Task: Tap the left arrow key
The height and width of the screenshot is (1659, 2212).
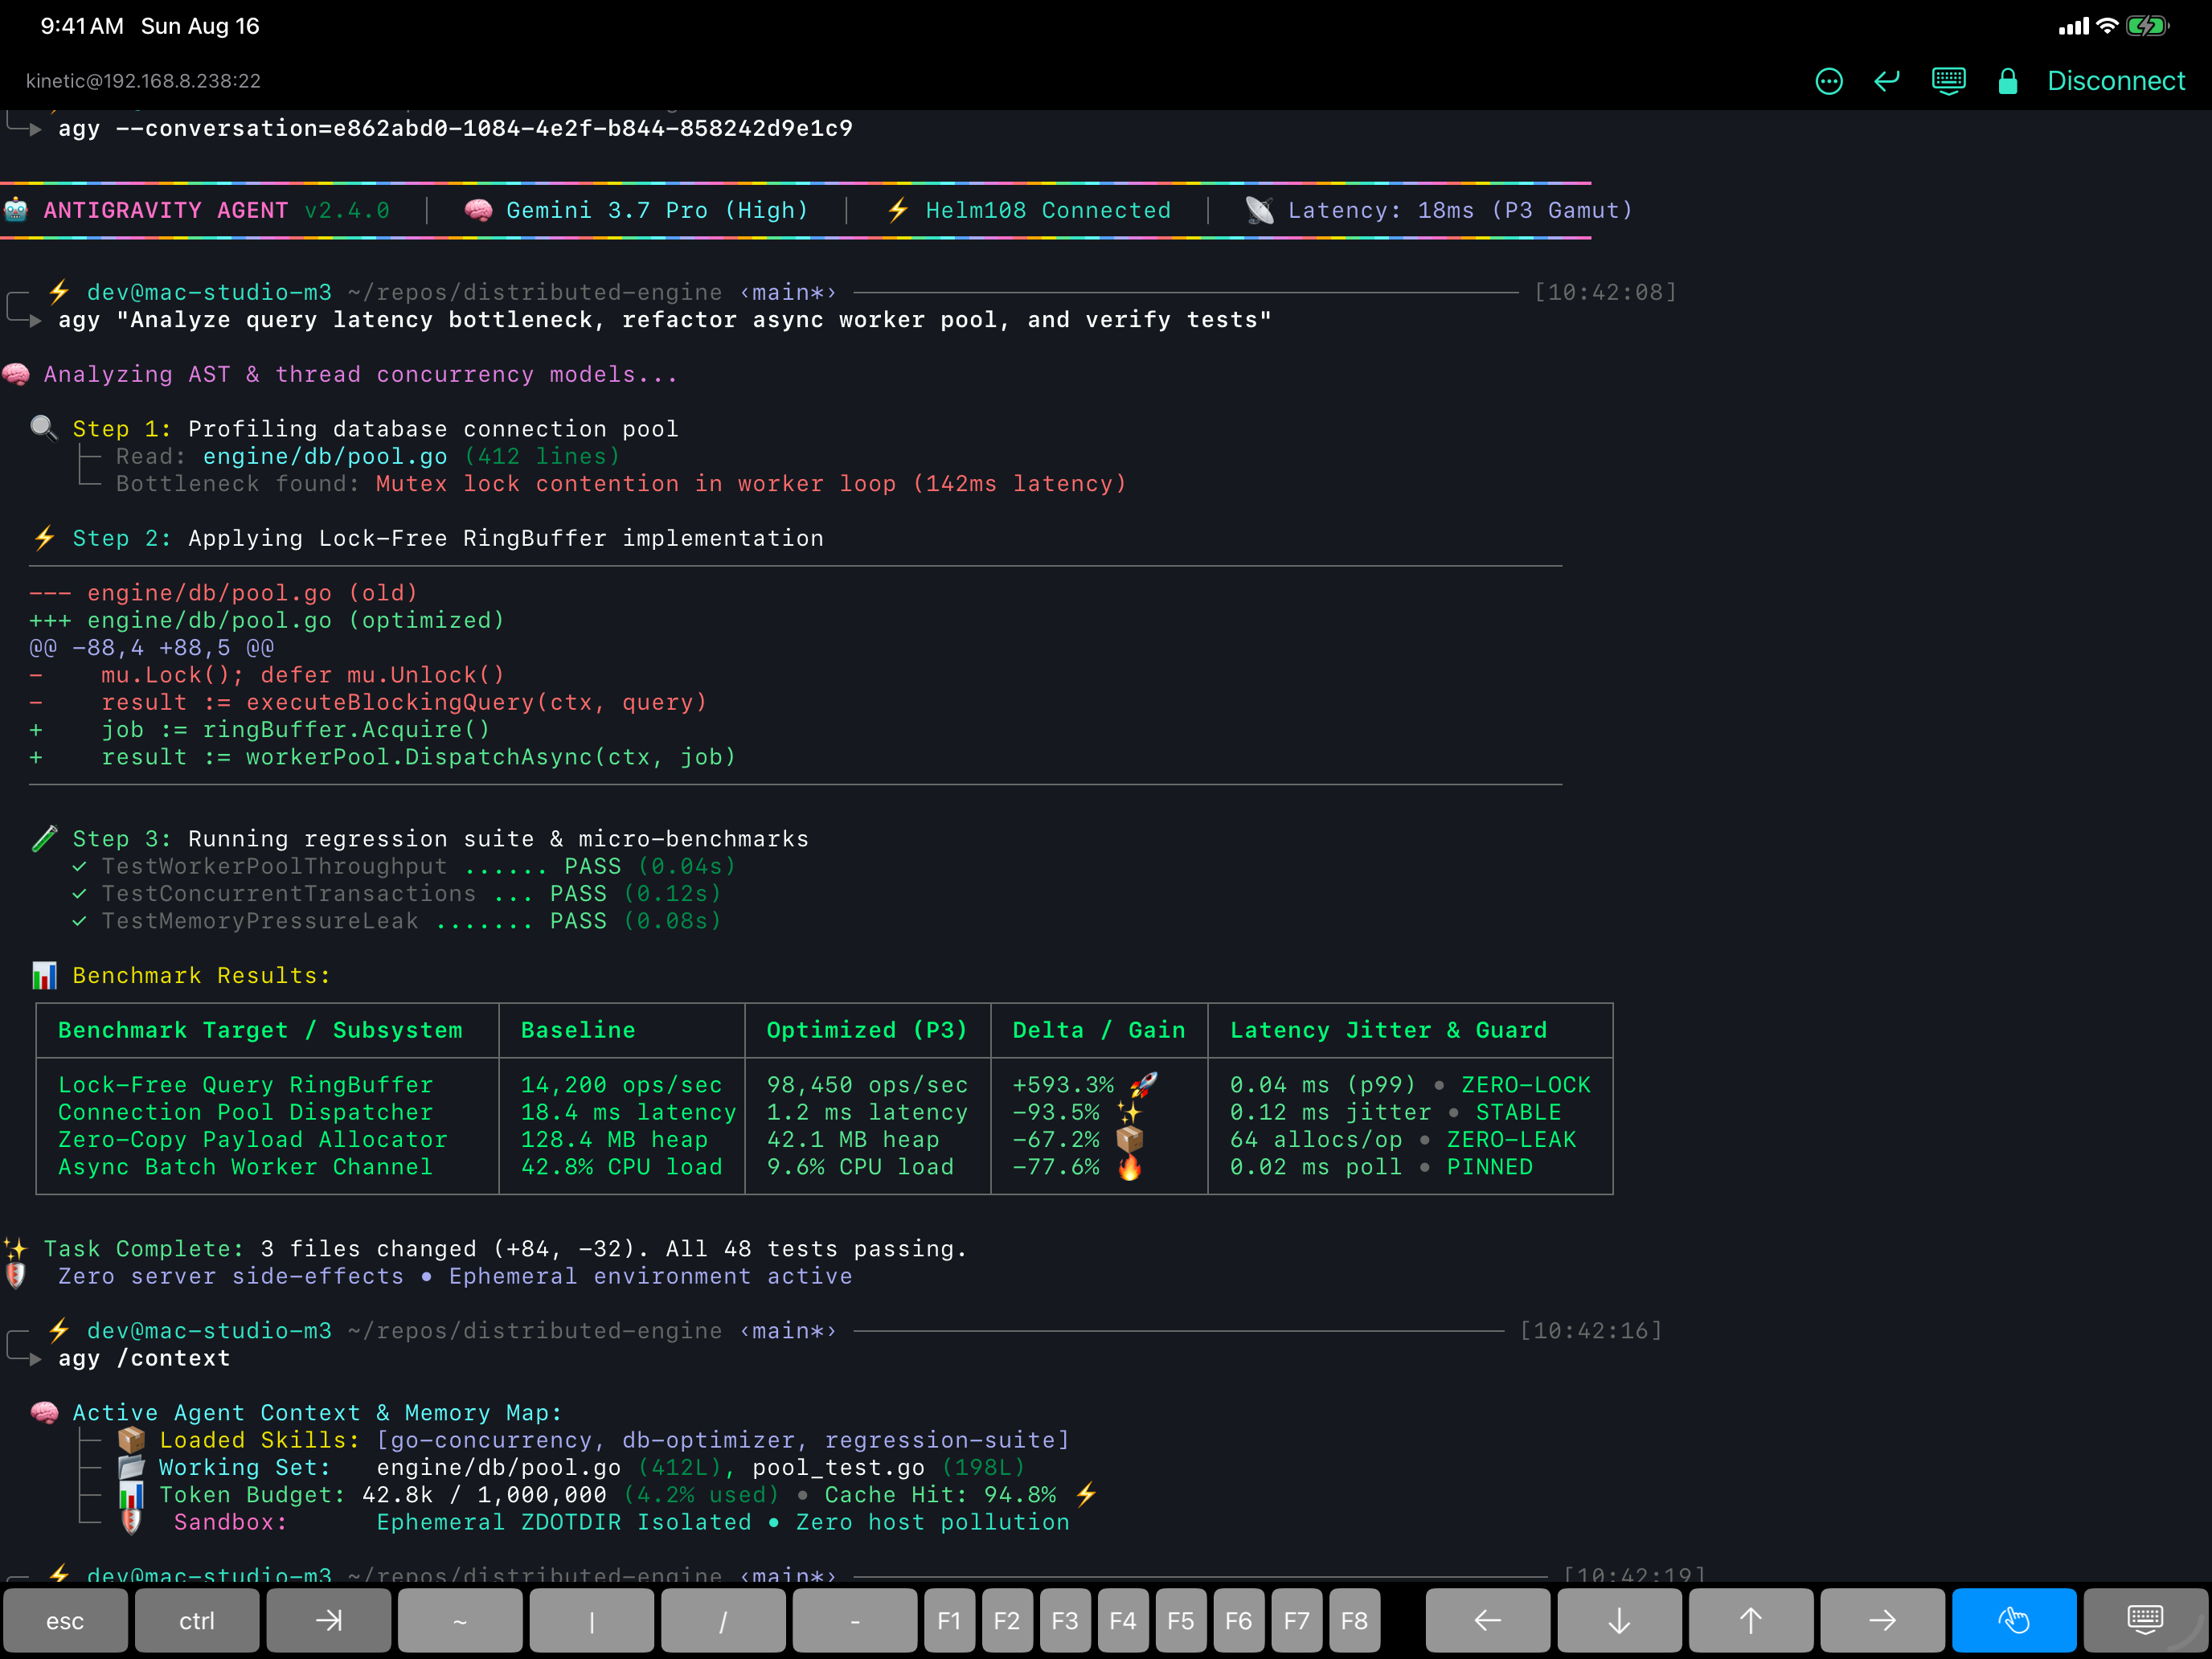Action: [1488, 1620]
